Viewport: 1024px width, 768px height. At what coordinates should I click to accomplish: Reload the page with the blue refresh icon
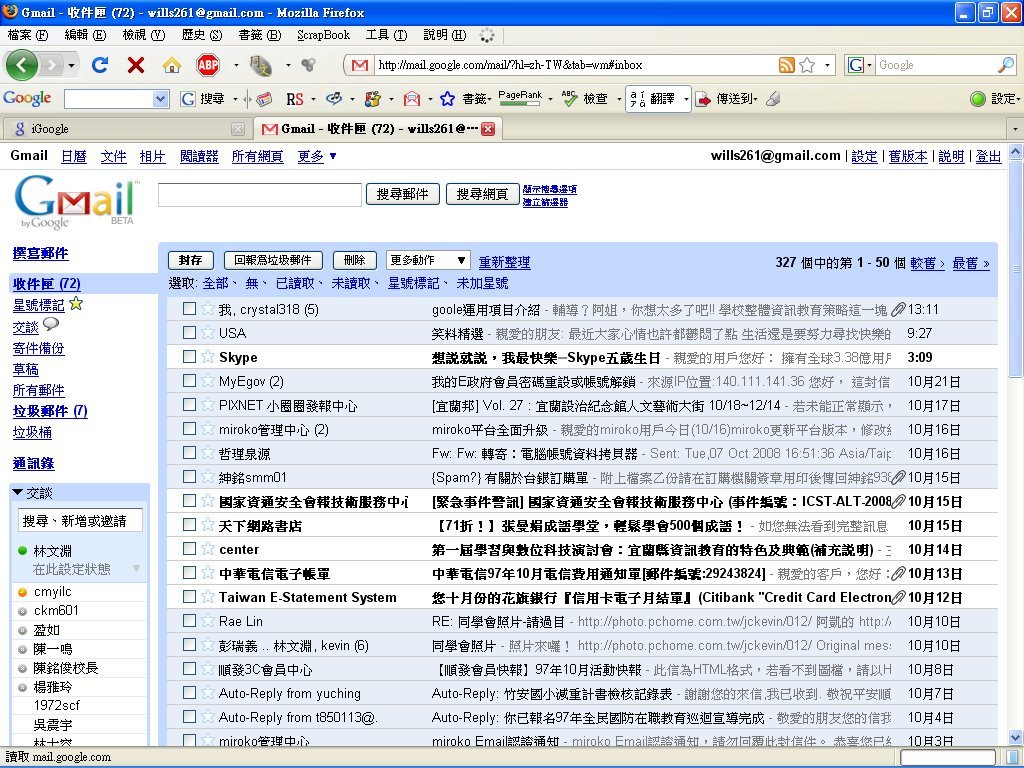pos(99,65)
